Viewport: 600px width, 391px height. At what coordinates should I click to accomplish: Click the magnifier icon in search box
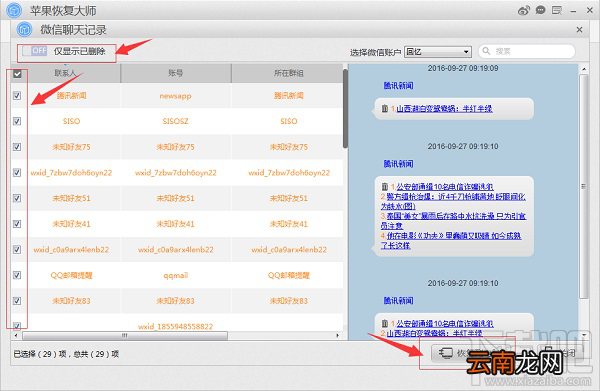tap(486, 51)
